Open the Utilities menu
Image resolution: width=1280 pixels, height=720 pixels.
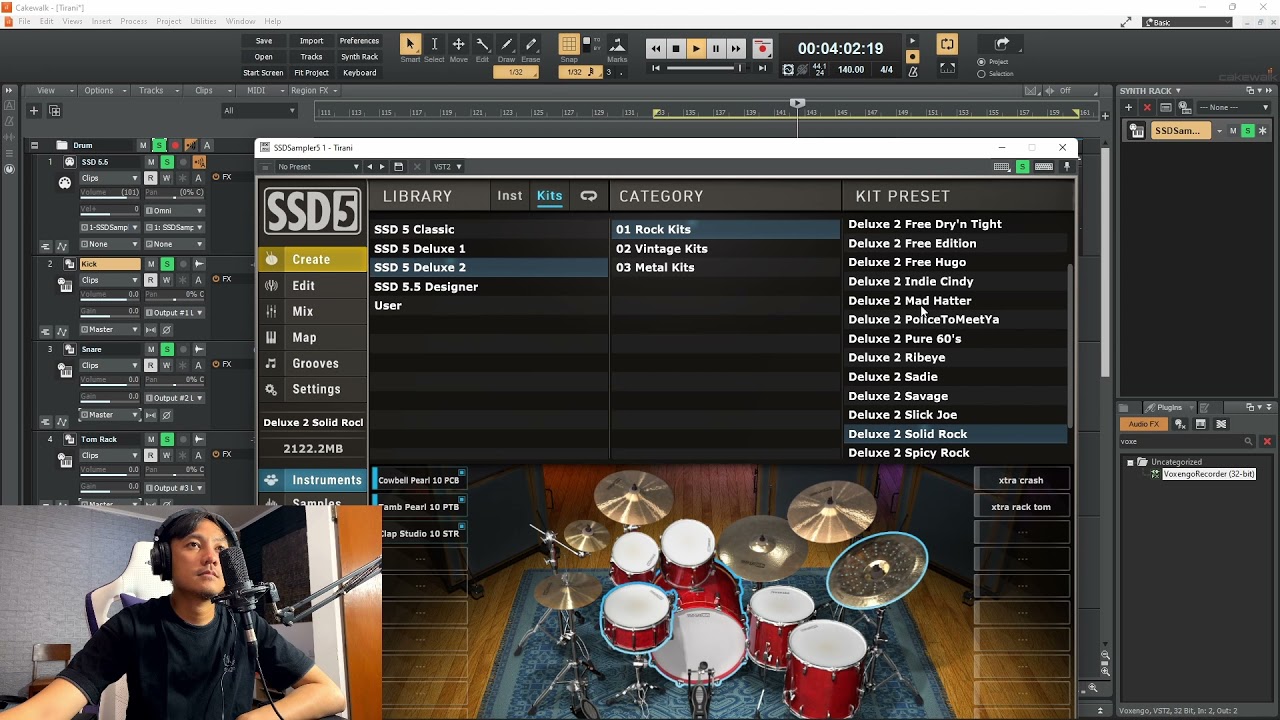203,21
